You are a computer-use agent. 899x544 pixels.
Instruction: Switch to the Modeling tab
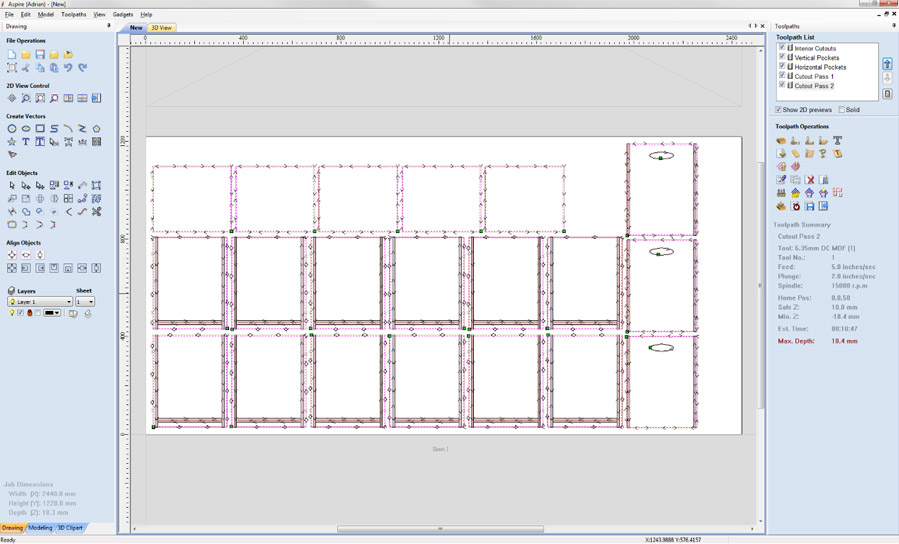click(40, 527)
